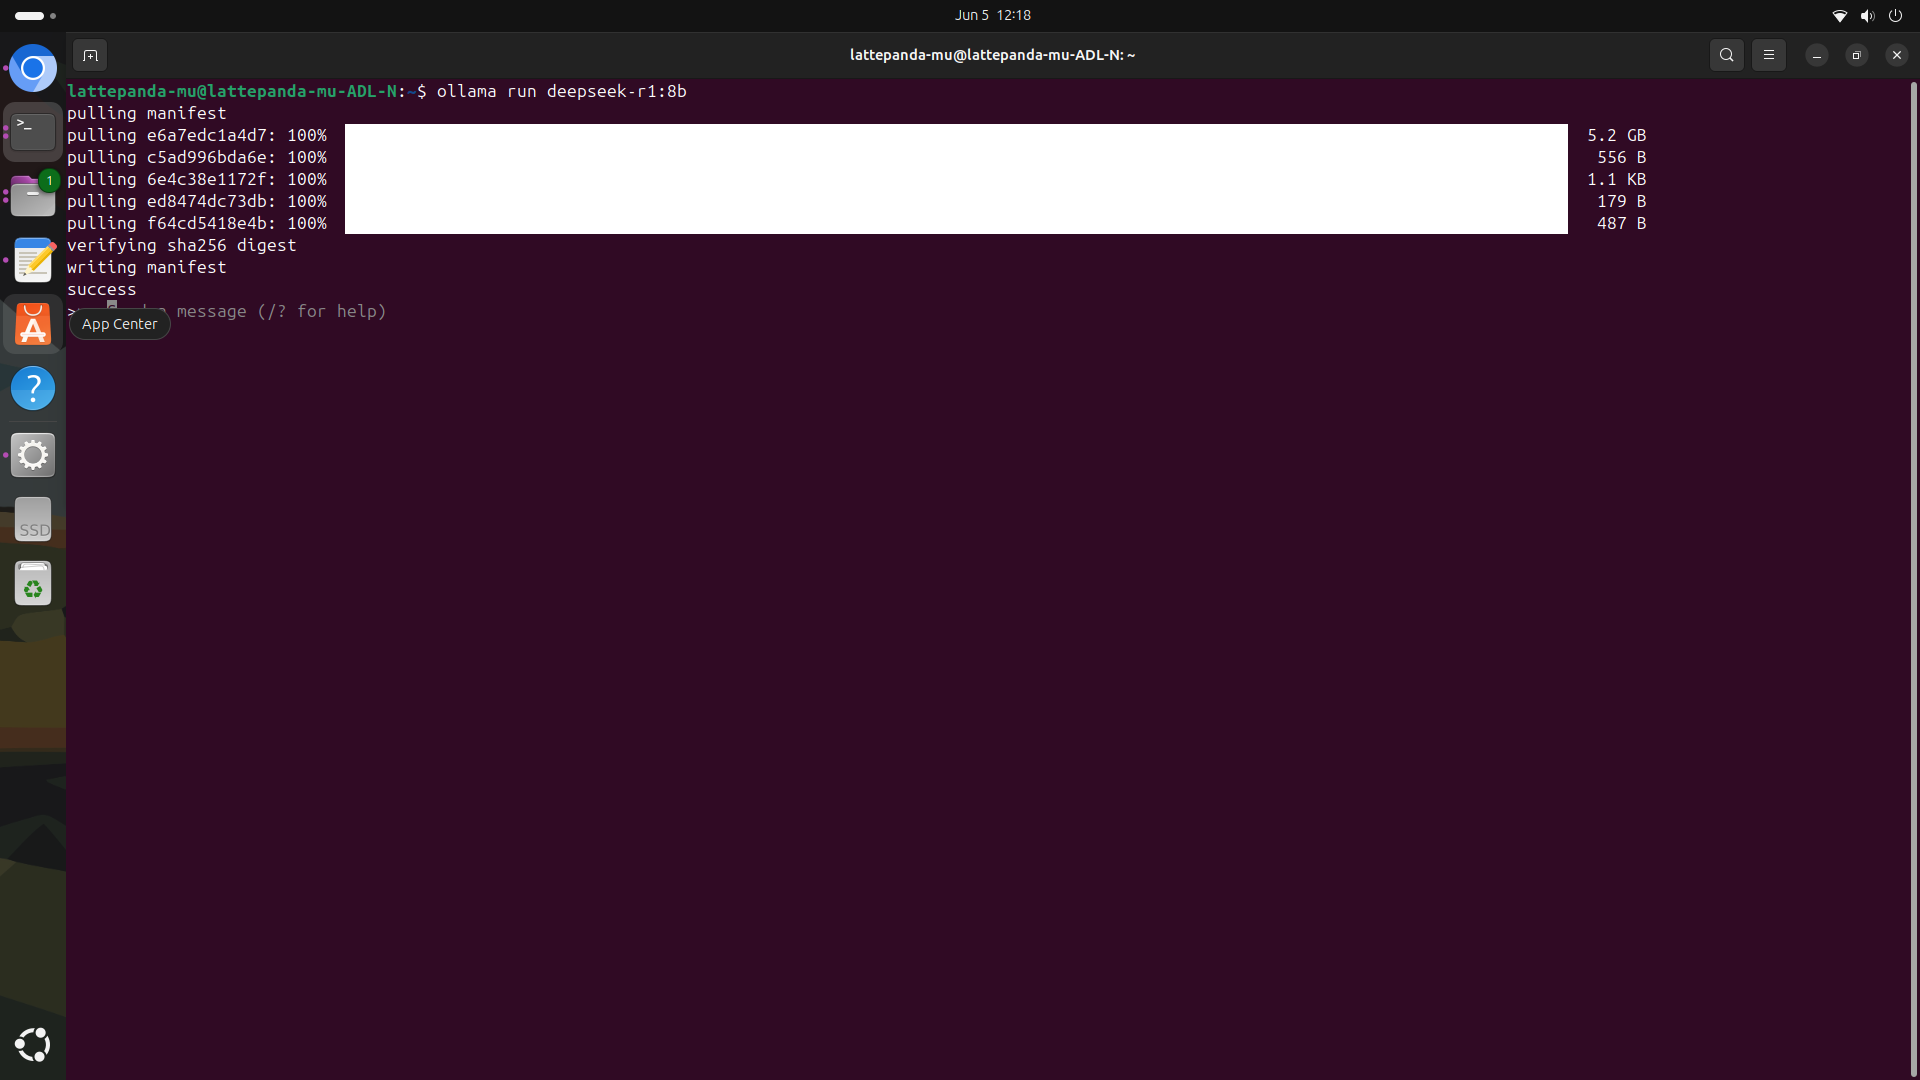This screenshot has width=1920, height=1080.
Task: Click the power icon in top bar
Action: pos(1895,15)
